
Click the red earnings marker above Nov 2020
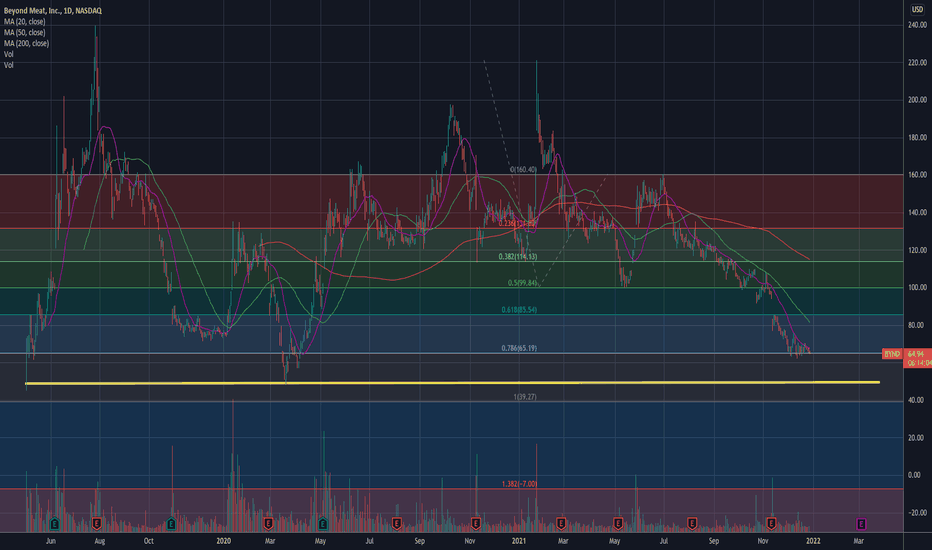[476, 524]
